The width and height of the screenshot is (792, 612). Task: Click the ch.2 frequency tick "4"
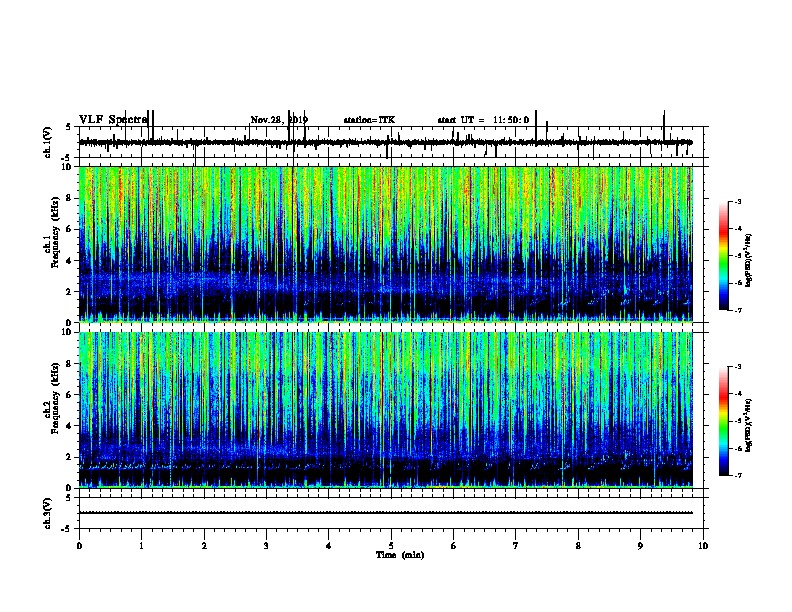(70, 426)
